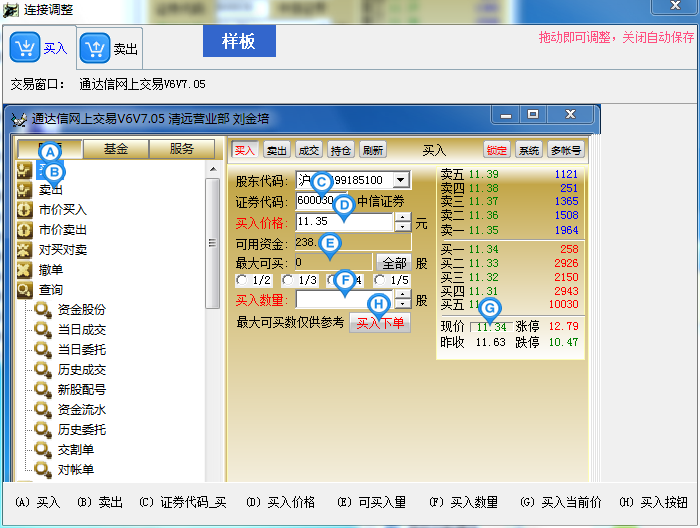
Task: Click the 成交 toolbar button
Action: pos(309,150)
